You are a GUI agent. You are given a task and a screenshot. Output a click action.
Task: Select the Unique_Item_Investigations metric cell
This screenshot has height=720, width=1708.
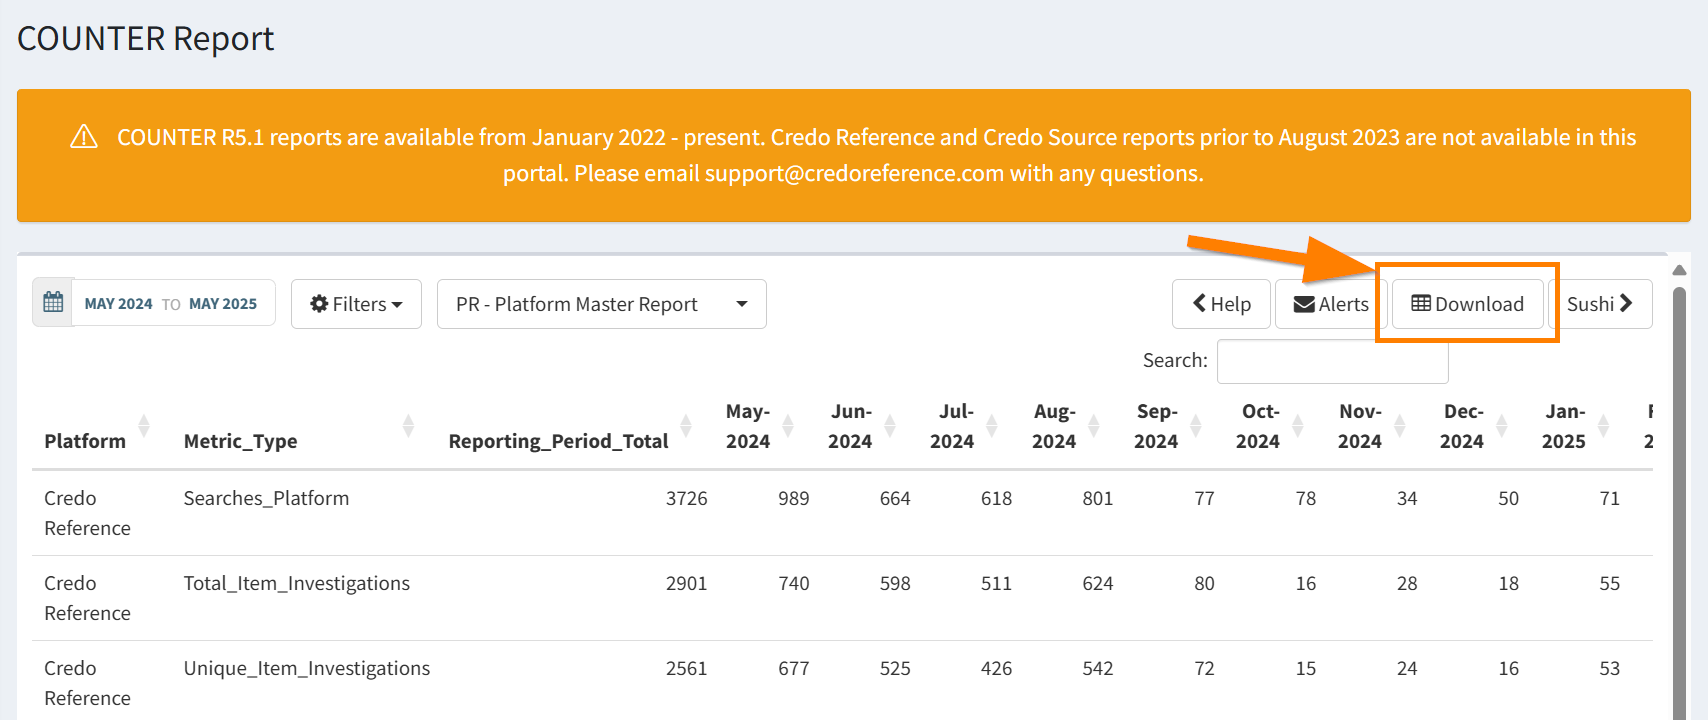(x=307, y=668)
